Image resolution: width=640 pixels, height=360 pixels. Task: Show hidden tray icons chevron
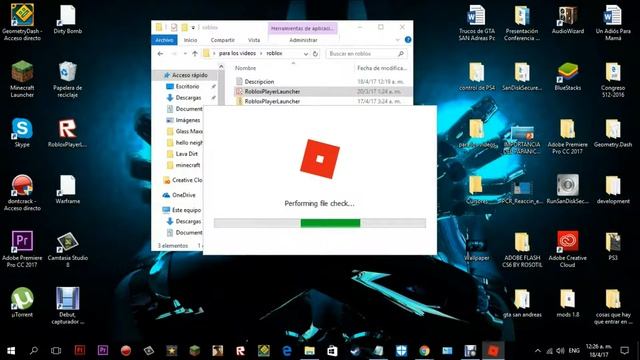point(538,351)
